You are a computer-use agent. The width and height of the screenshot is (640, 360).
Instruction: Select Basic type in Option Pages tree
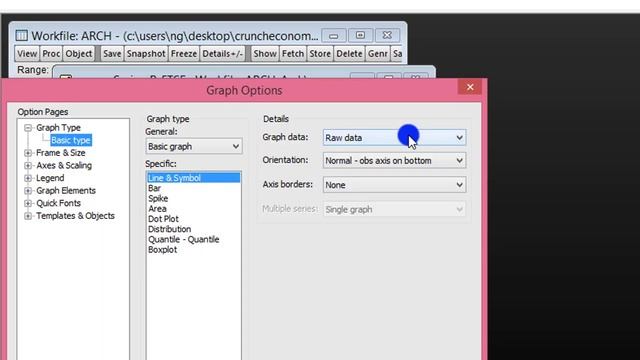(x=71, y=140)
